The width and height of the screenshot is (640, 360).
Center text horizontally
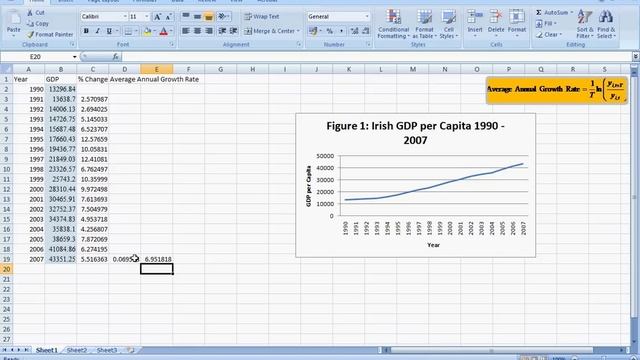click(x=197, y=31)
